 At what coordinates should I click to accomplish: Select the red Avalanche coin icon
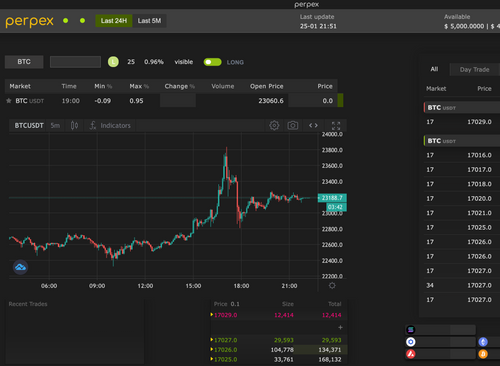tap(411, 354)
